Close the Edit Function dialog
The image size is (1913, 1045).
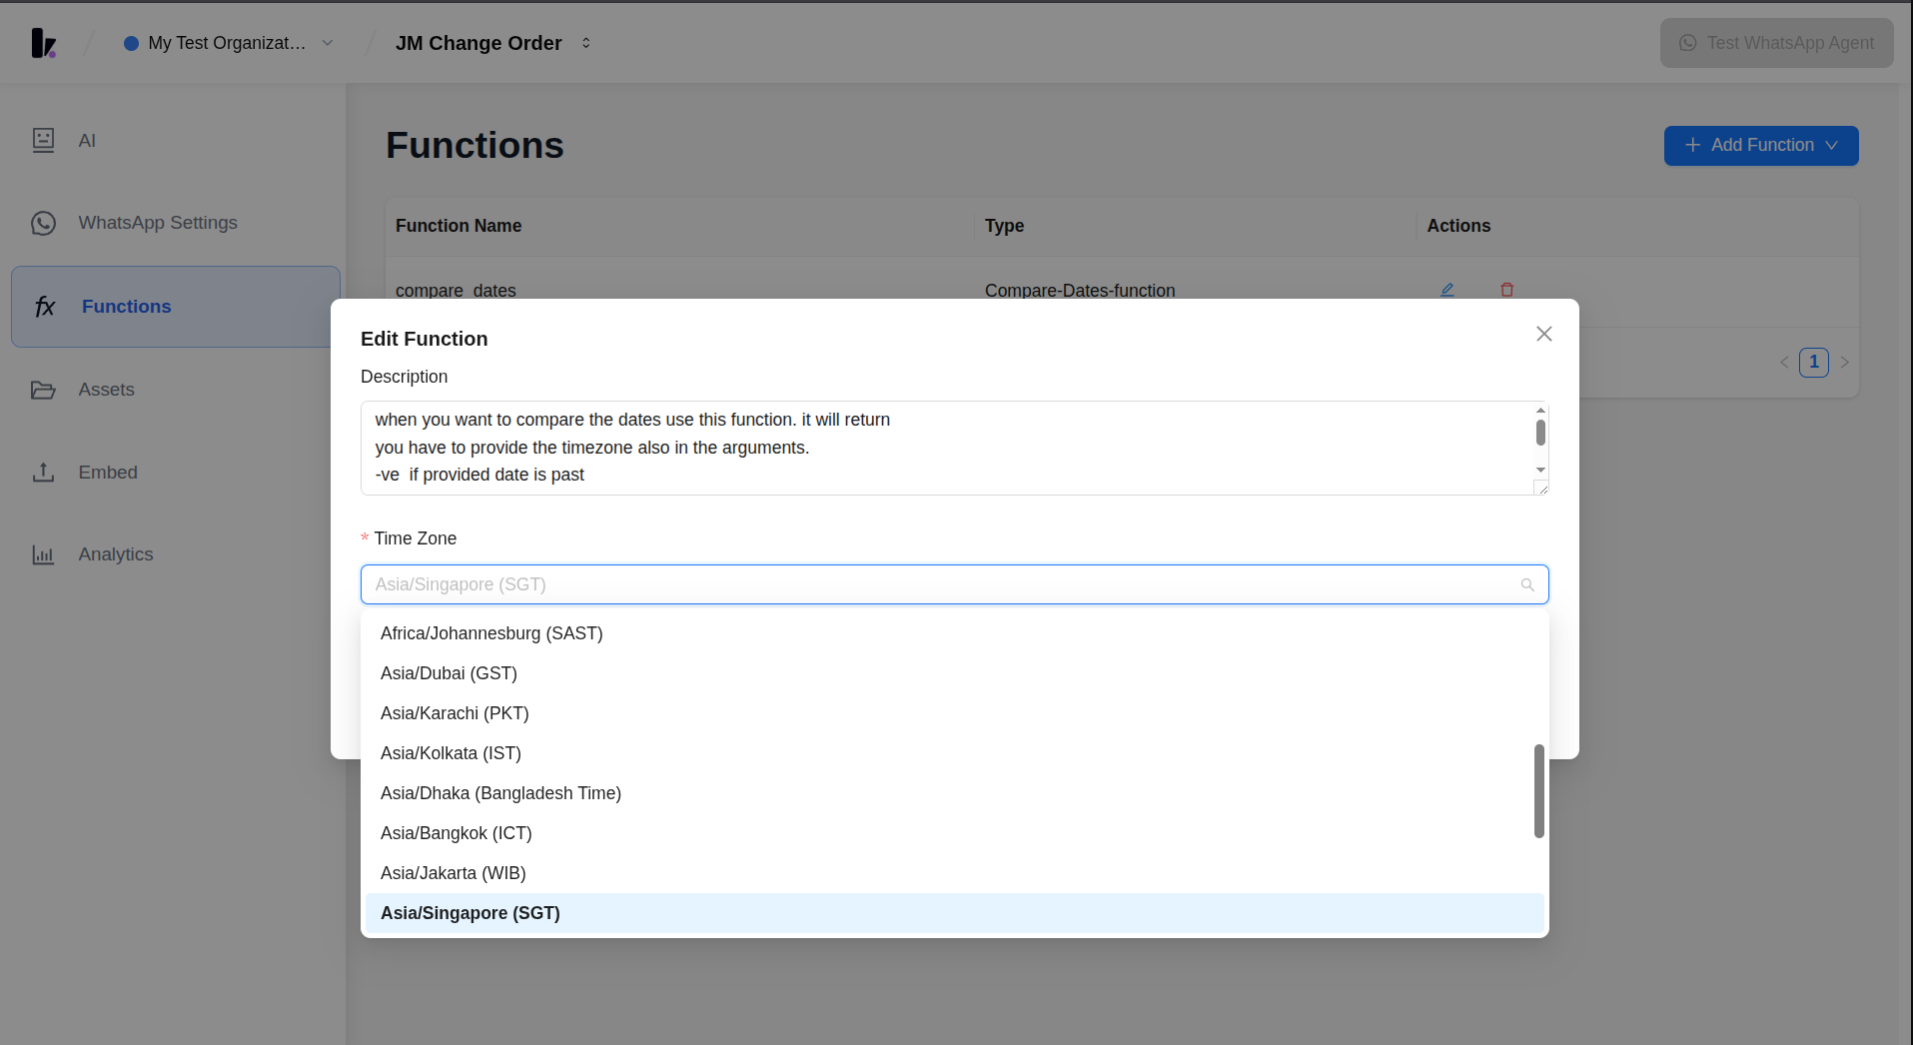1543,334
